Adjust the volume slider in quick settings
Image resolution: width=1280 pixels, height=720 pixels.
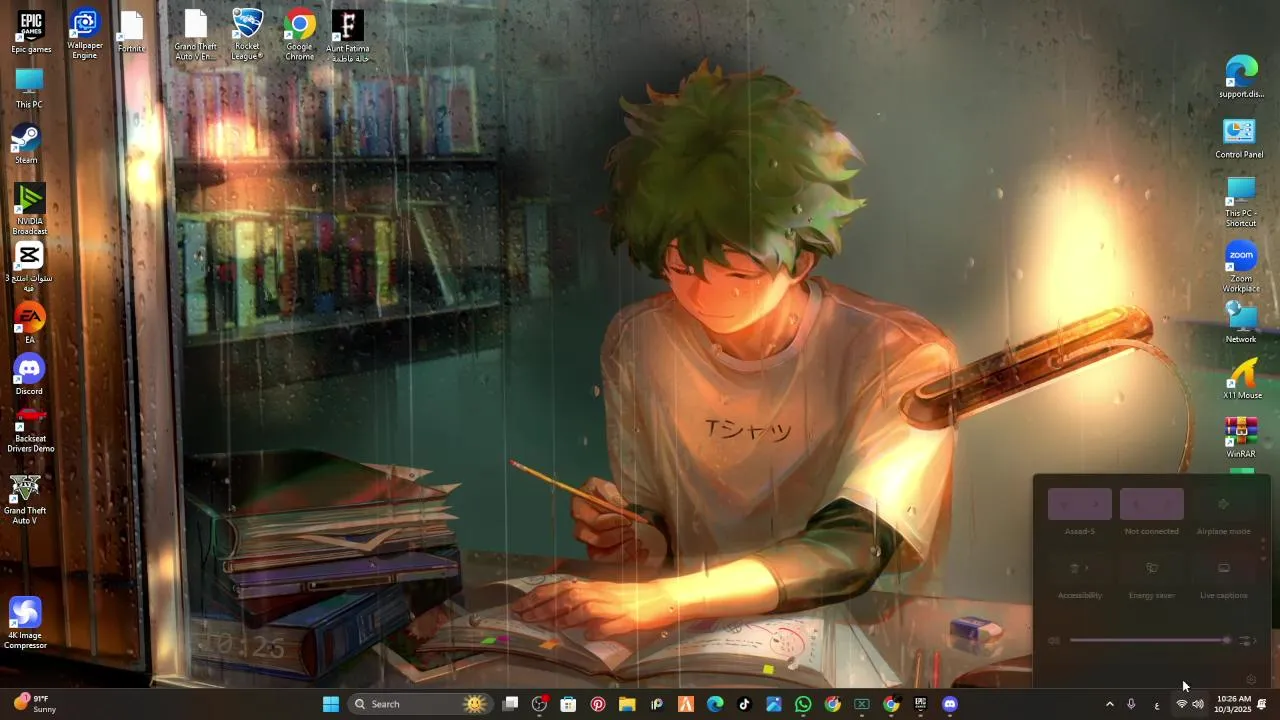(1149, 640)
